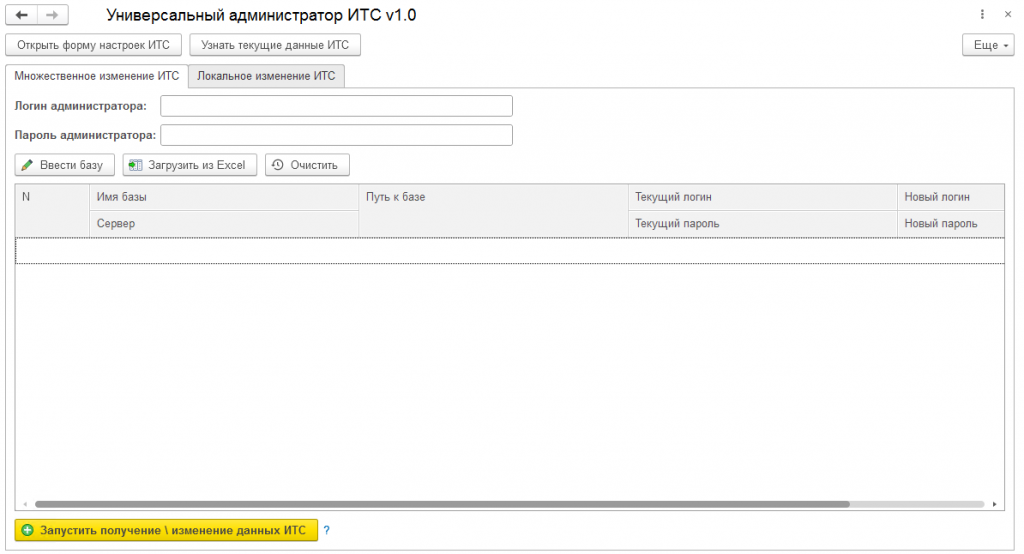The height and width of the screenshot is (554, 1024).
Task: Click the Excel icon on Загрузить из Excel
Action: [135, 165]
